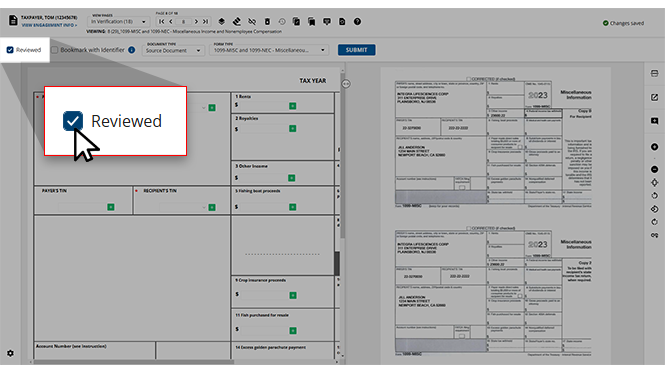Click the panel splitter handle beside Tax Year

tap(346, 84)
